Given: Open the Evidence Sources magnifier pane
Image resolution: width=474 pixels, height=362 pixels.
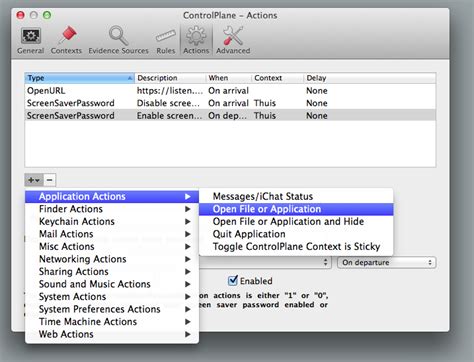Looking at the screenshot, I should click(118, 41).
